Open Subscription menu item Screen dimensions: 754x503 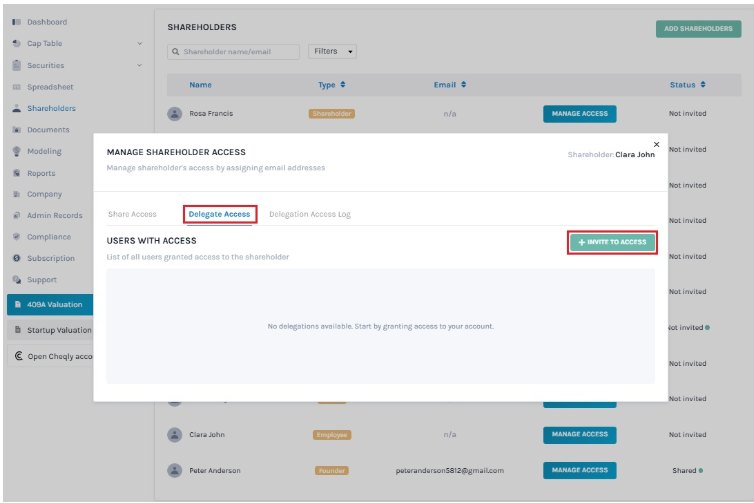tap(50, 258)
